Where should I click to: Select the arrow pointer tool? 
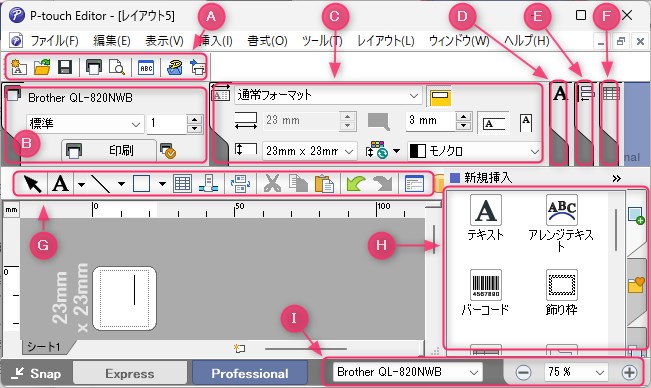[x=32, y=183]
